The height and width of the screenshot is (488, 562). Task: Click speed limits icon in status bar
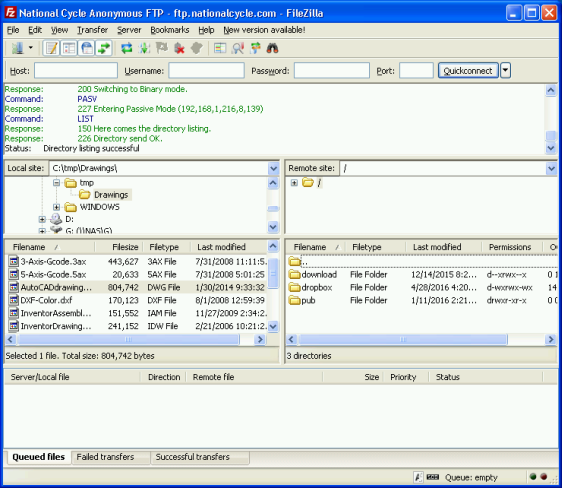tap(433, 477)
